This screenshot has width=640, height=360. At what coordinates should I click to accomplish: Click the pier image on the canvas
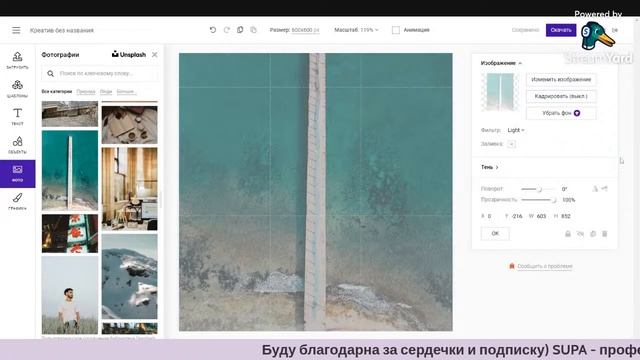[x=316, y=192]
